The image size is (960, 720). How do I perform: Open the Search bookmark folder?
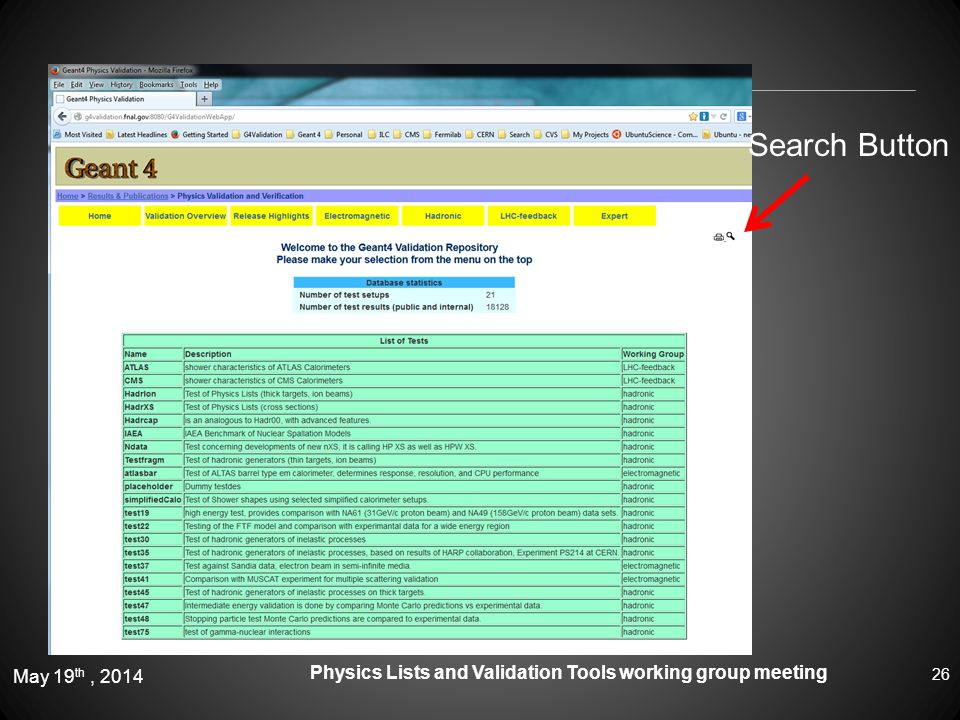click(514, 135)
